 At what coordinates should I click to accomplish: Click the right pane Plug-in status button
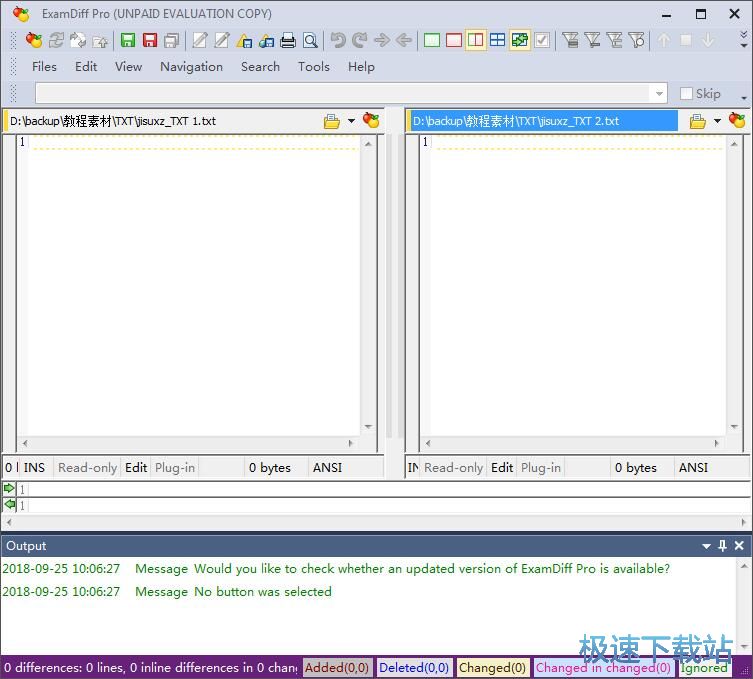tap(541, 467)
